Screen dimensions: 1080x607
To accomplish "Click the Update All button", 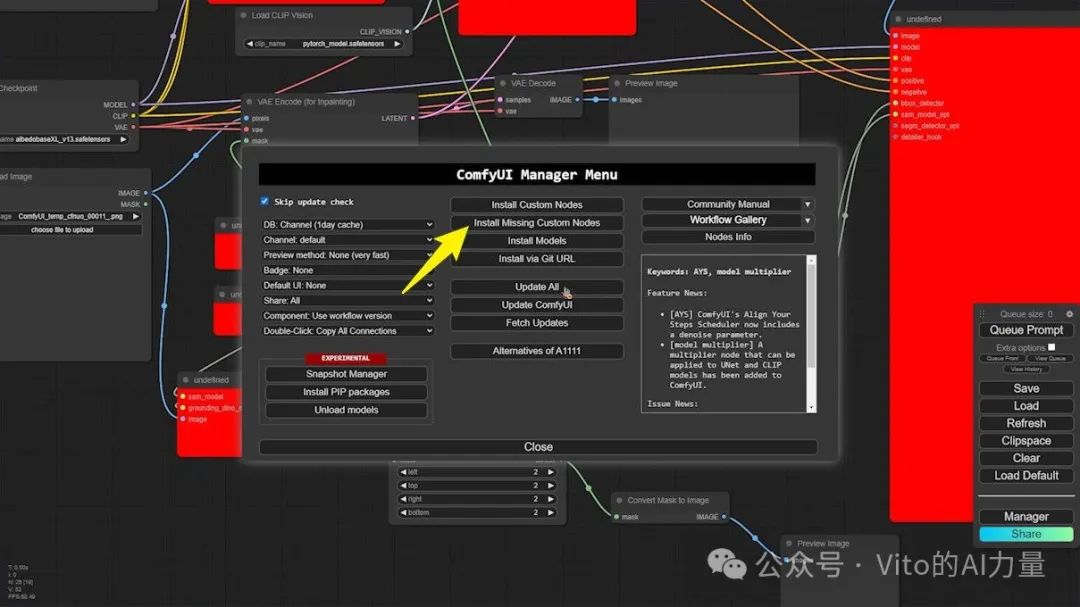I will (537, 287).
